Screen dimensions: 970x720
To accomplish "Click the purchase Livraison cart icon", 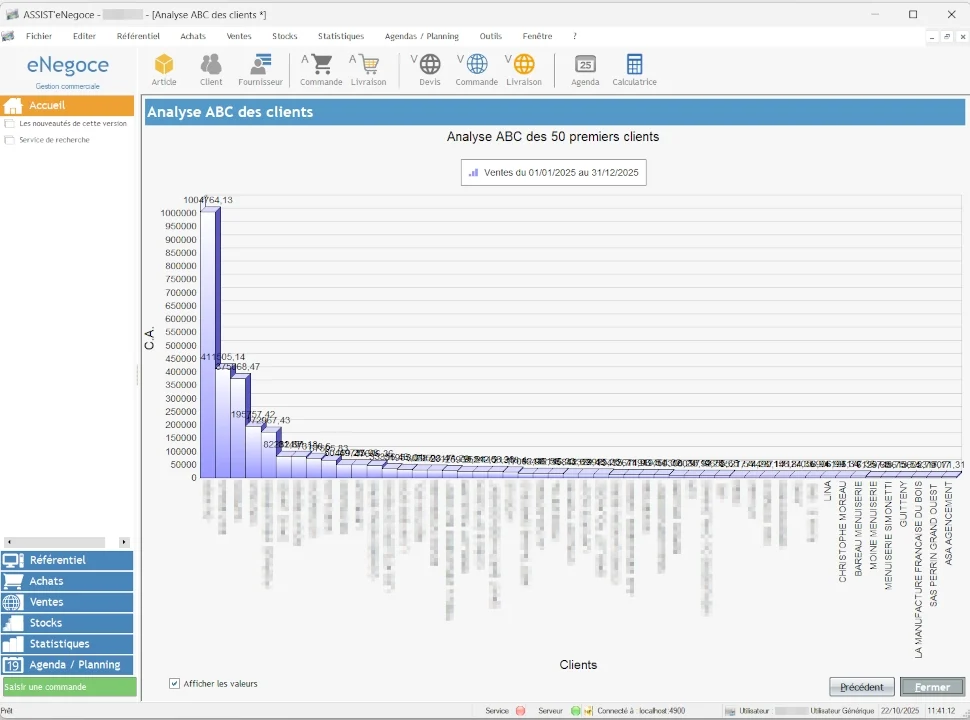I will (x=368, y=69).
